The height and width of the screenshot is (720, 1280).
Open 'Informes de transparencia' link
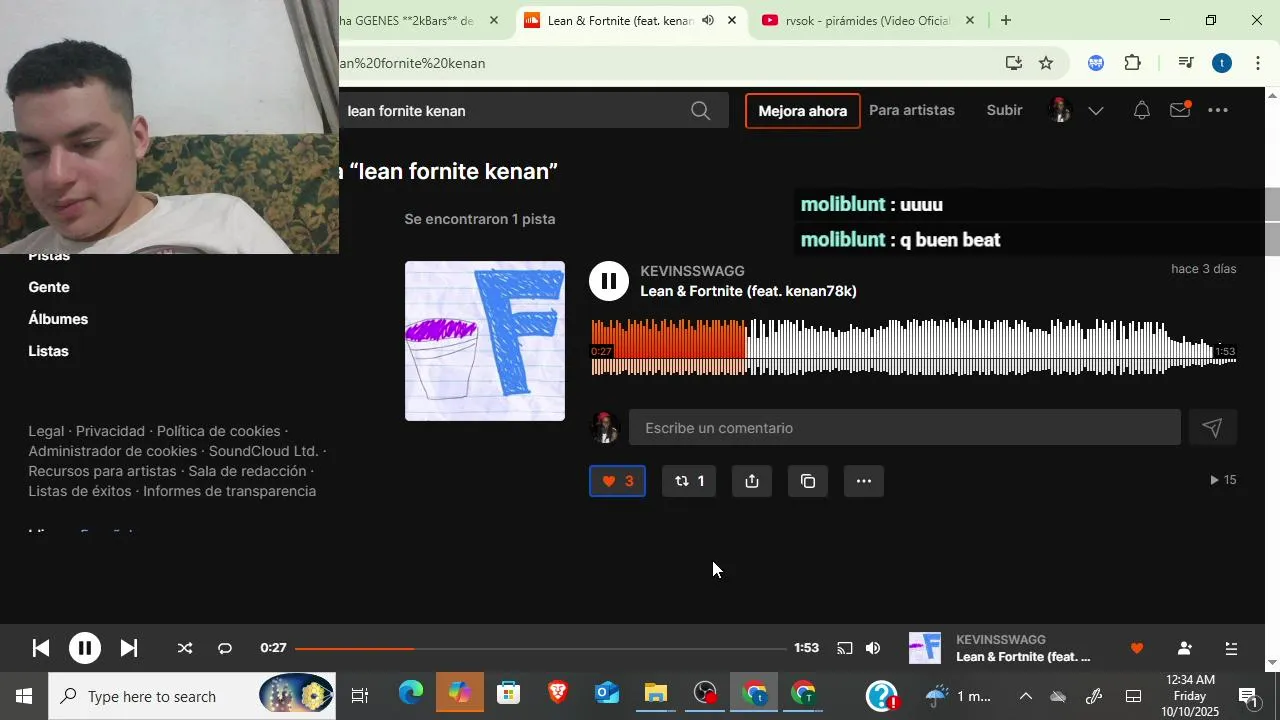click(x=229, y=491)
